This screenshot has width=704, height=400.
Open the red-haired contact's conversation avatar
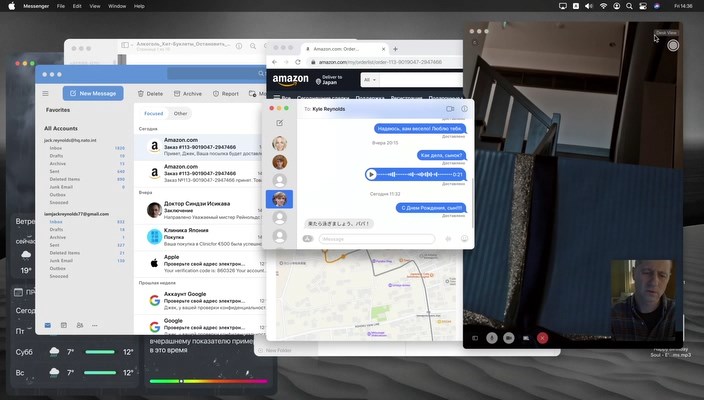coord(279,162)
